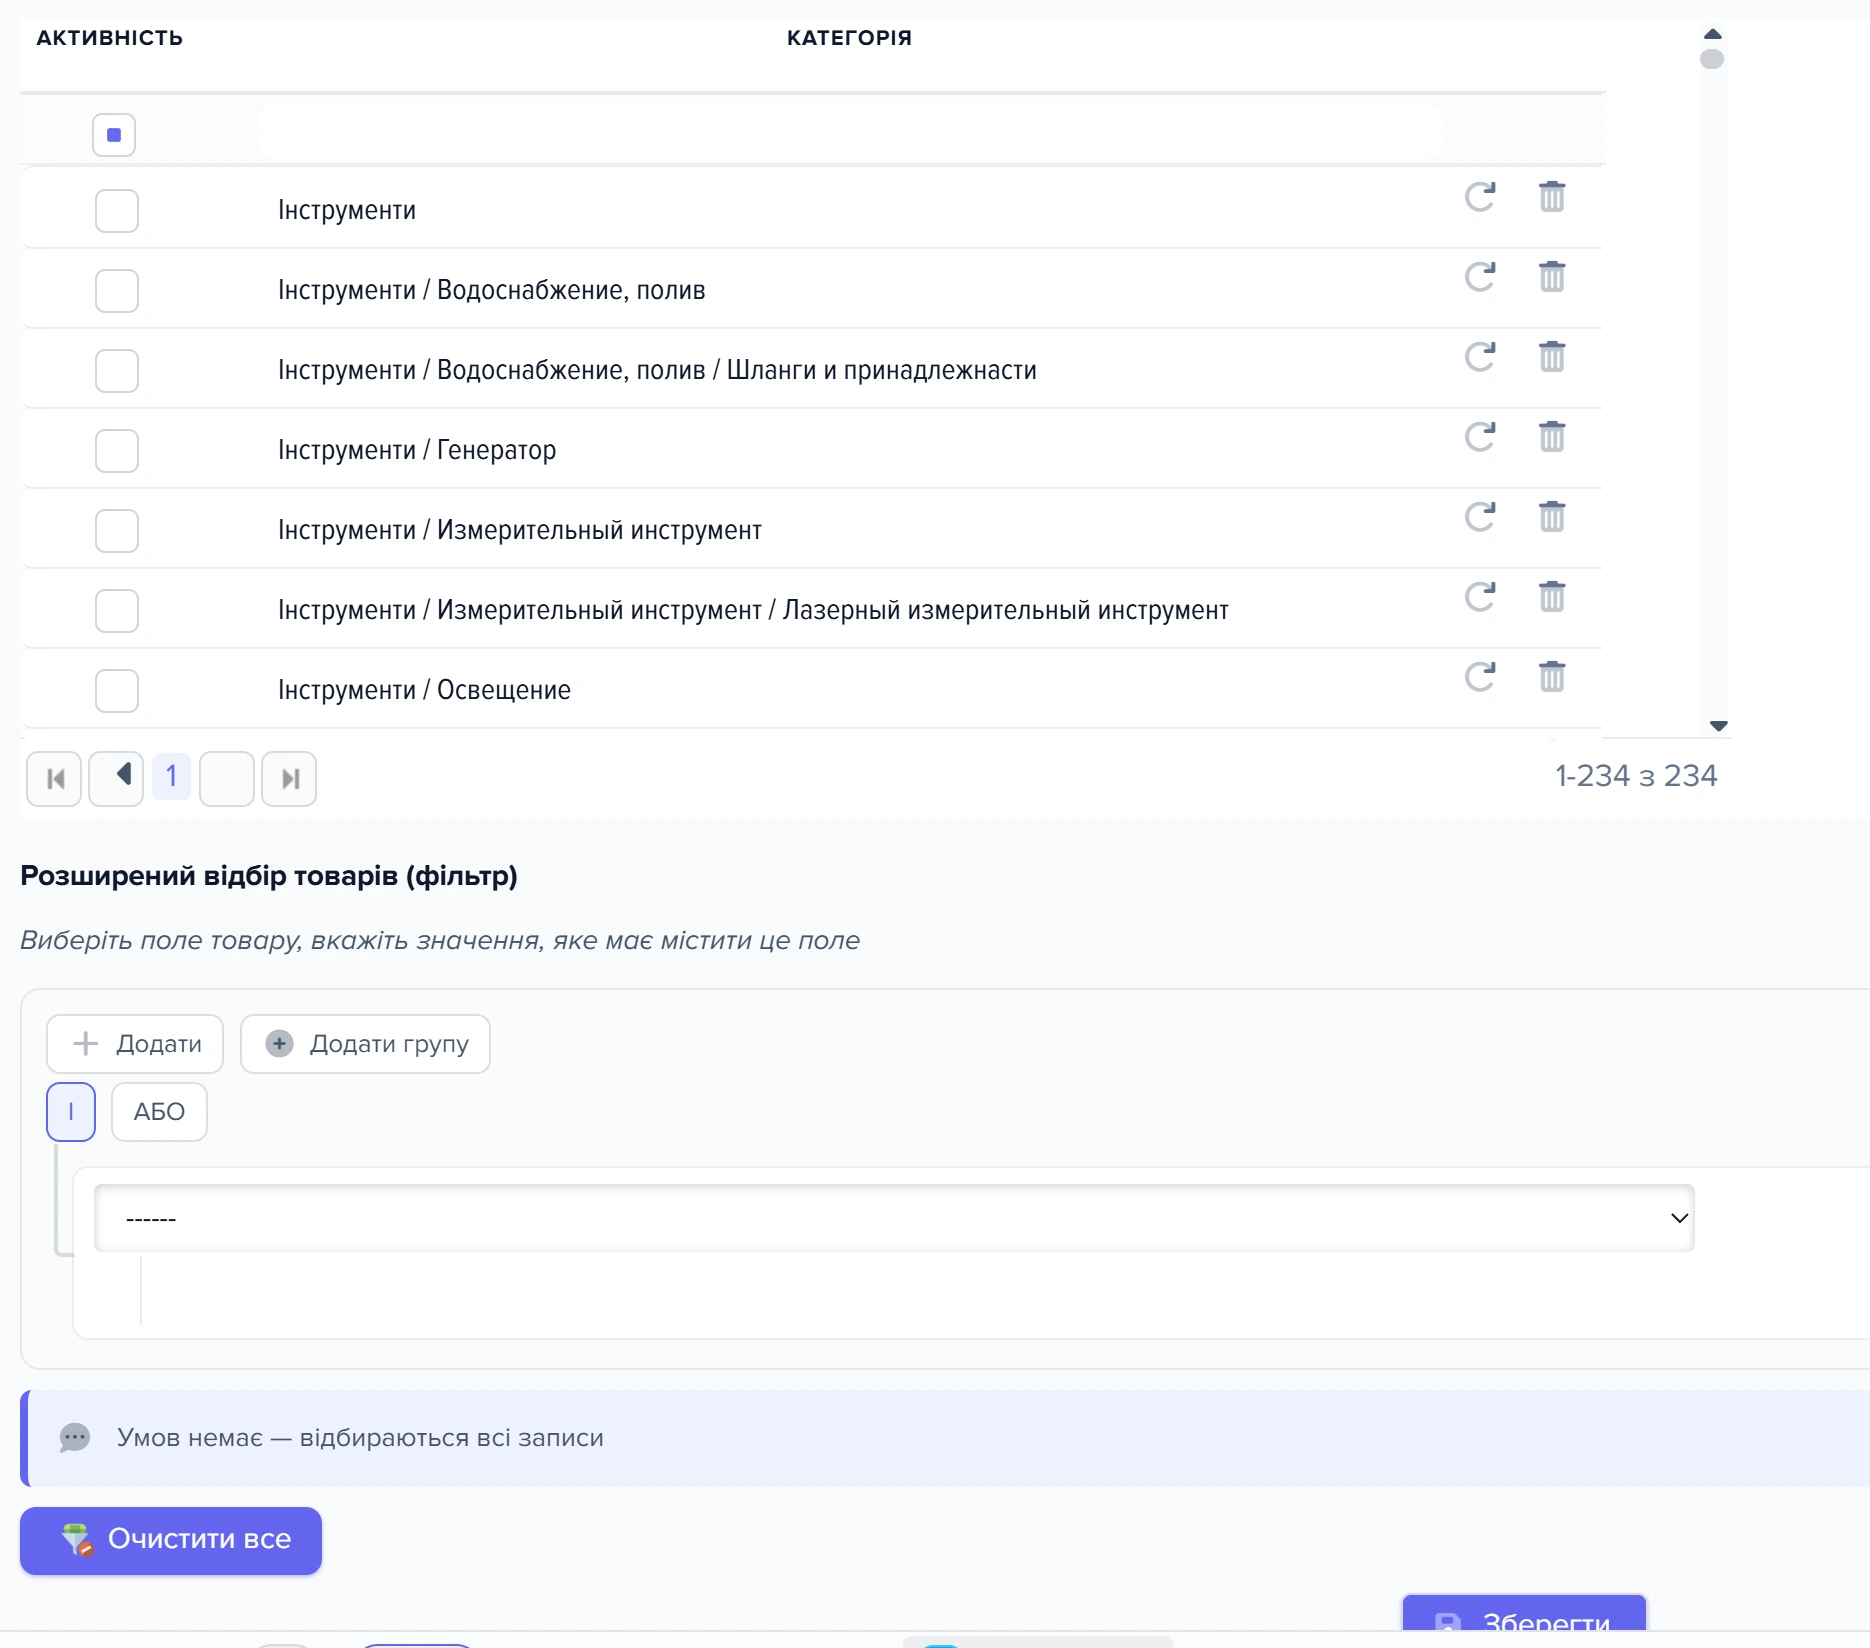1870x1648 pixels.
Task: Check the Інструменти row checkbox
Action: (117, 211)
